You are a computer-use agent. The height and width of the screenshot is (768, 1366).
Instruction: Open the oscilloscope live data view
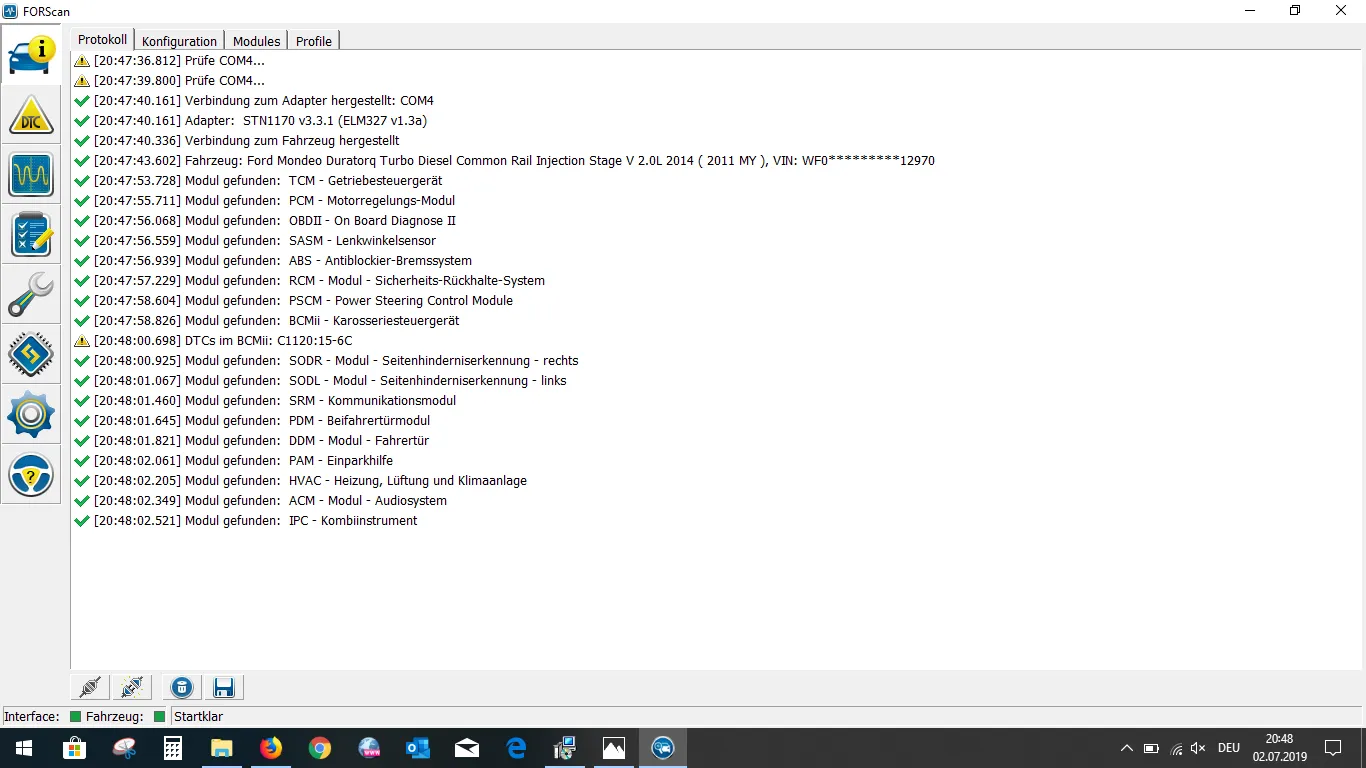[x=31, y=175]
